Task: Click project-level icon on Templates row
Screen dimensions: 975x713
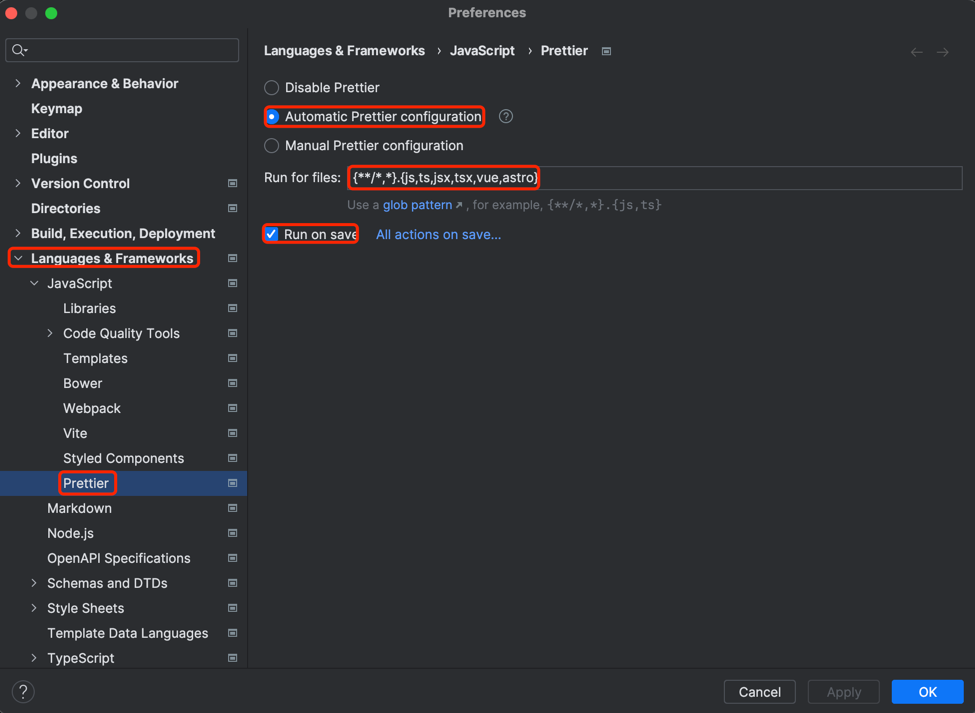Action: 233,358
